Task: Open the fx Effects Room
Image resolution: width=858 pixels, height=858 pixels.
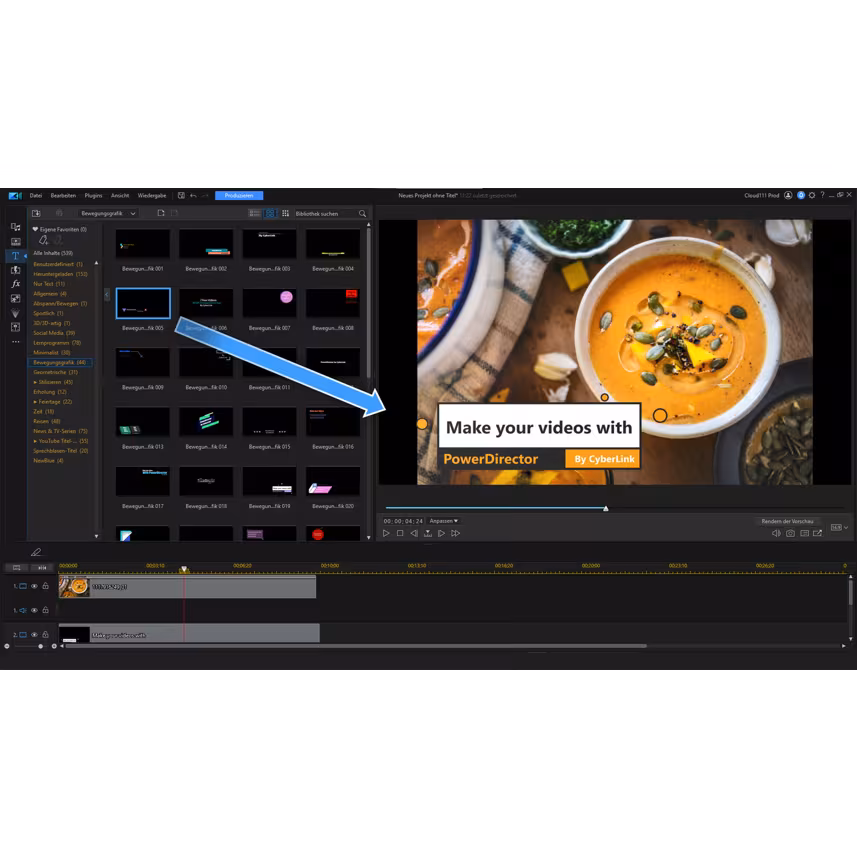Action: (x=15, y=284)
